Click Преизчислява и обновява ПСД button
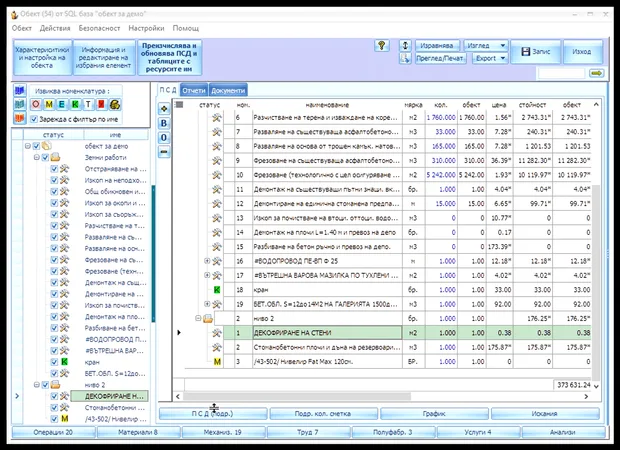Screen dimensions: 620x450 tap(169, 57)
